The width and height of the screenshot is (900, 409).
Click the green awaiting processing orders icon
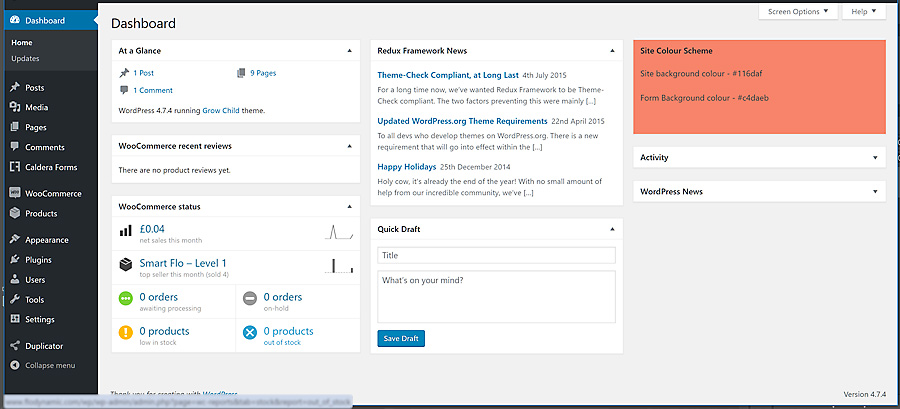point(126,299)
